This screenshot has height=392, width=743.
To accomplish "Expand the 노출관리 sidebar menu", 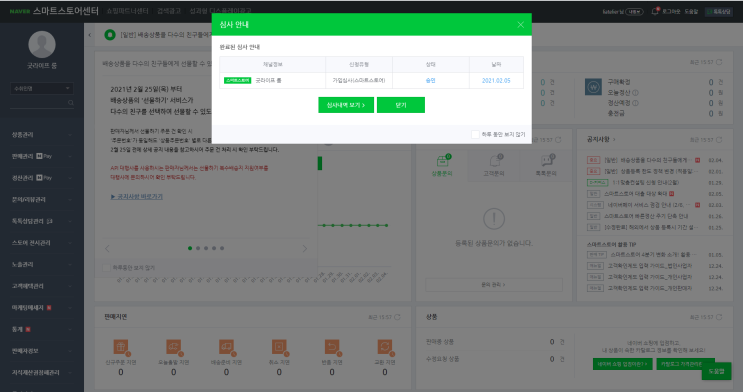I will pyautogui.click(x=42, y=264).
